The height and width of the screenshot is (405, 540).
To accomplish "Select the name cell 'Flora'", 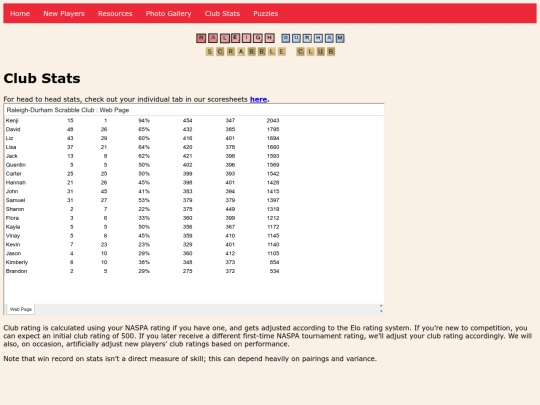I will [x=12, y=218].
